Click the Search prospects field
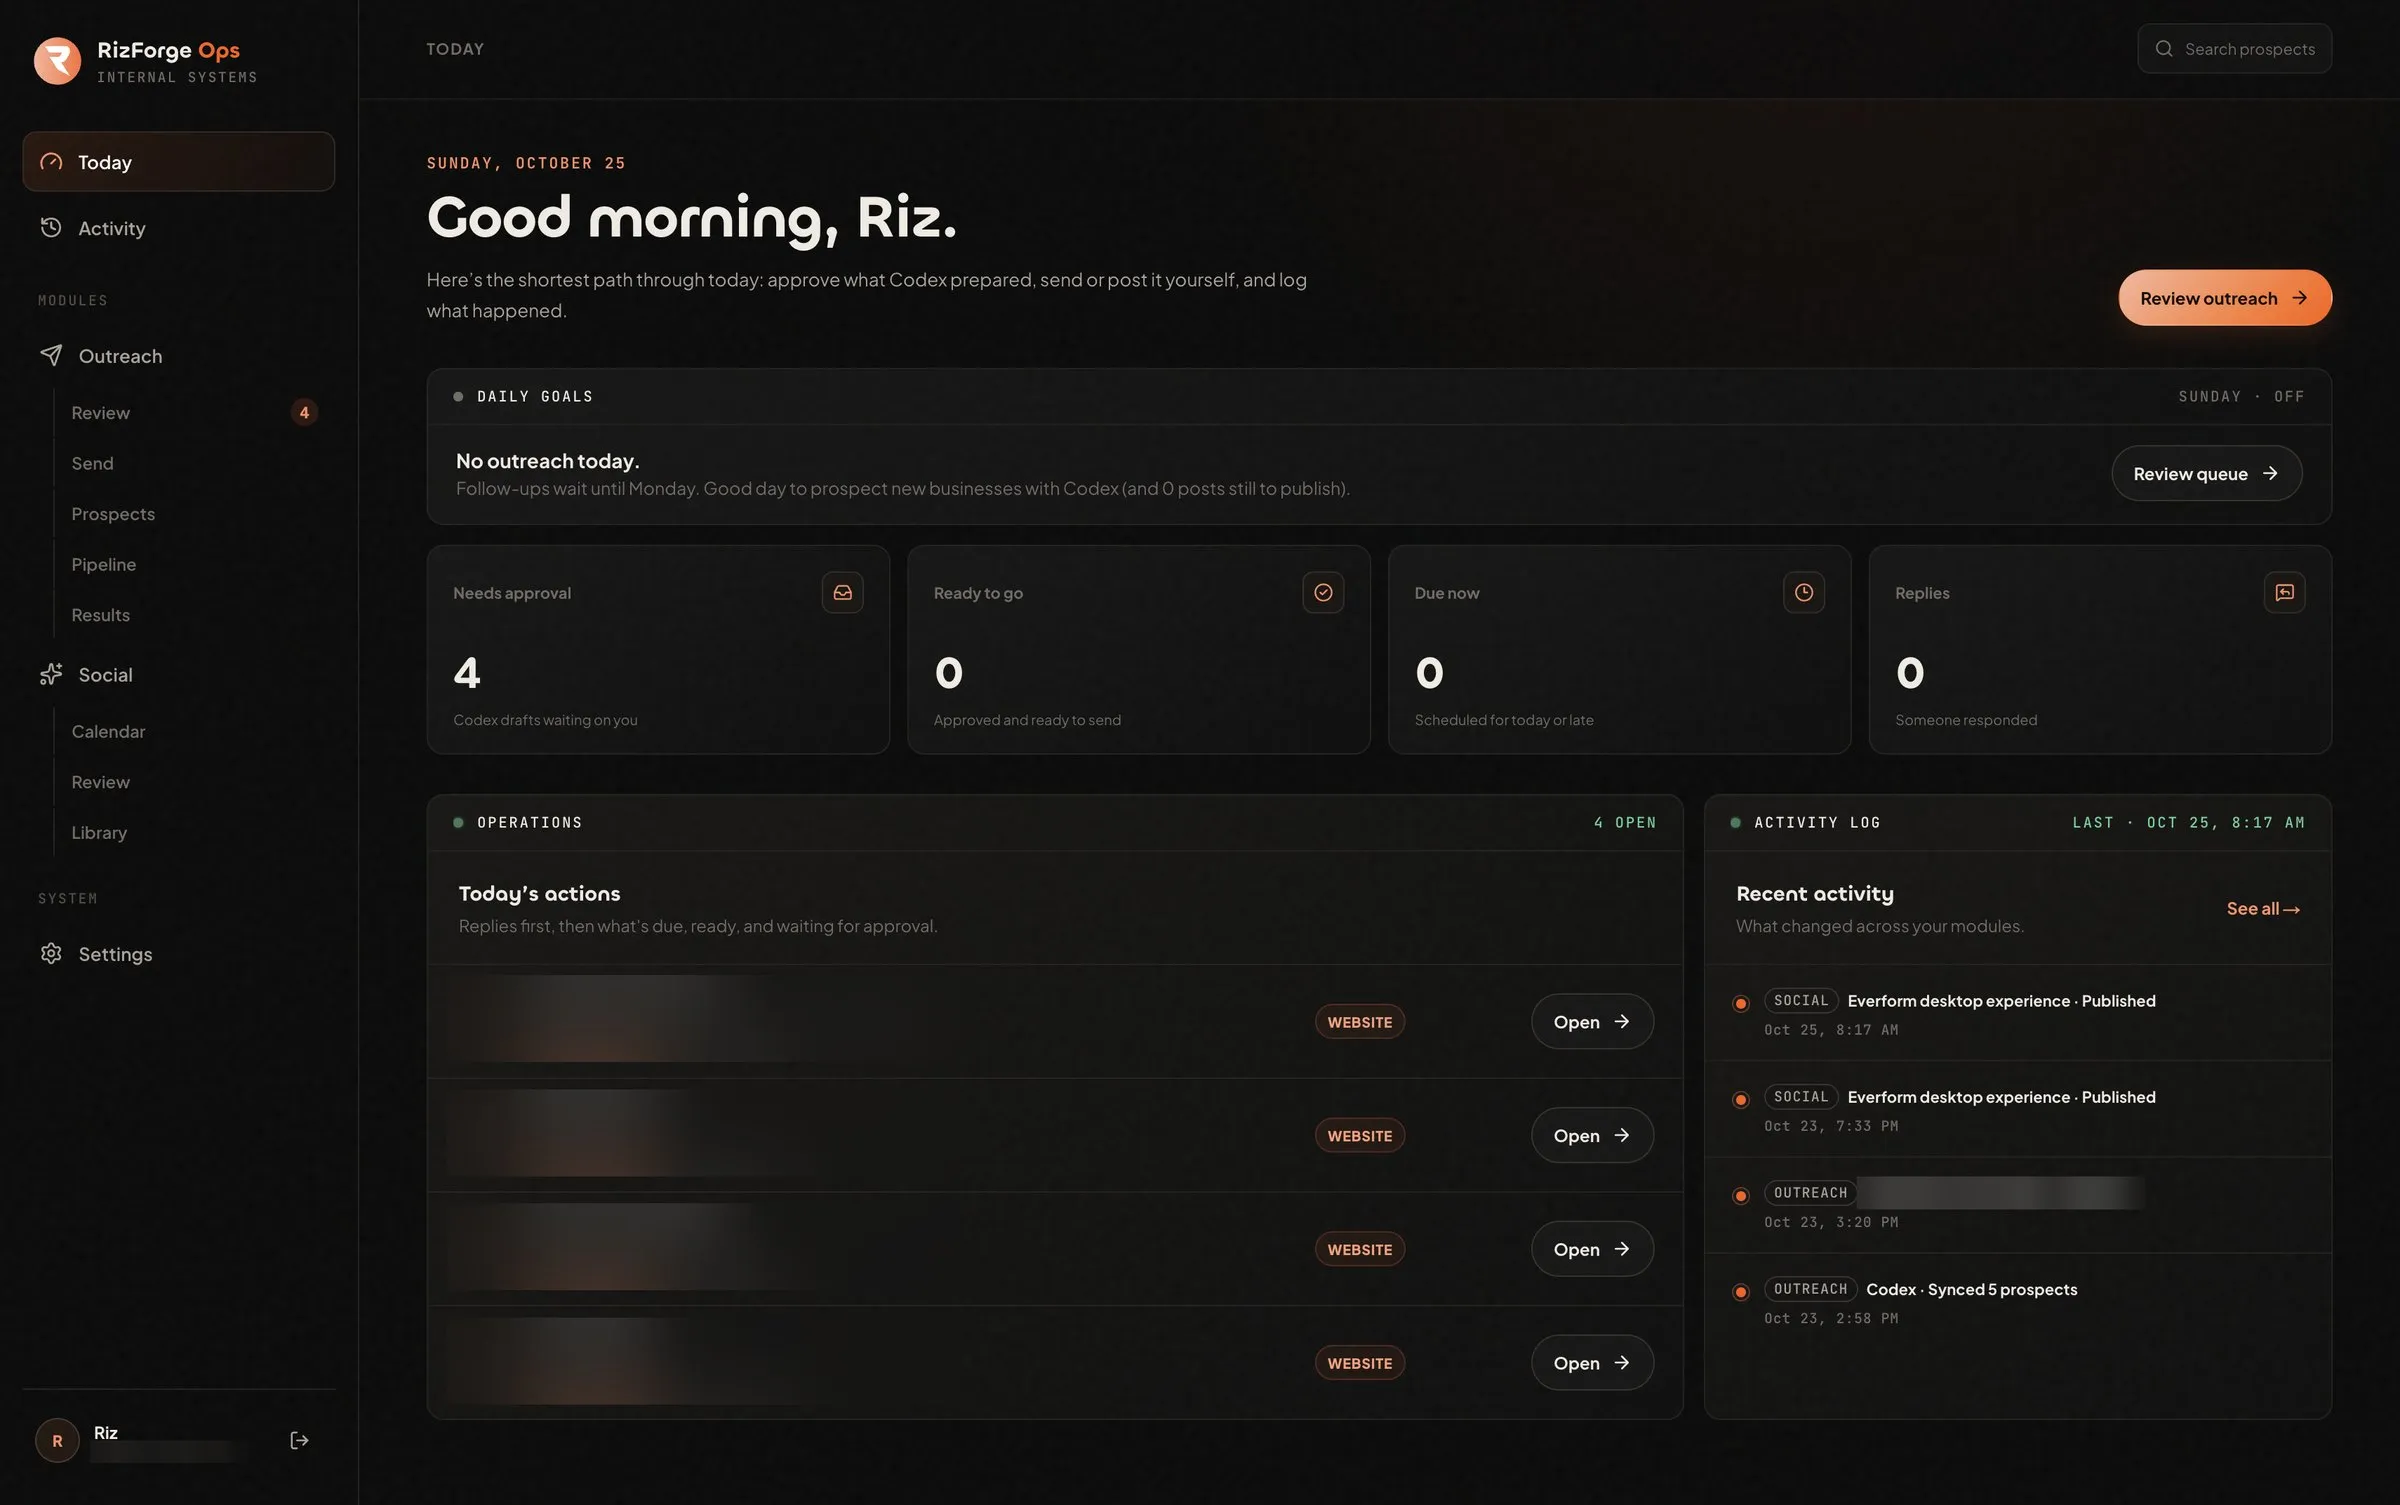This screenshot has height=1505, width=2400. [x=2234, y=49]
